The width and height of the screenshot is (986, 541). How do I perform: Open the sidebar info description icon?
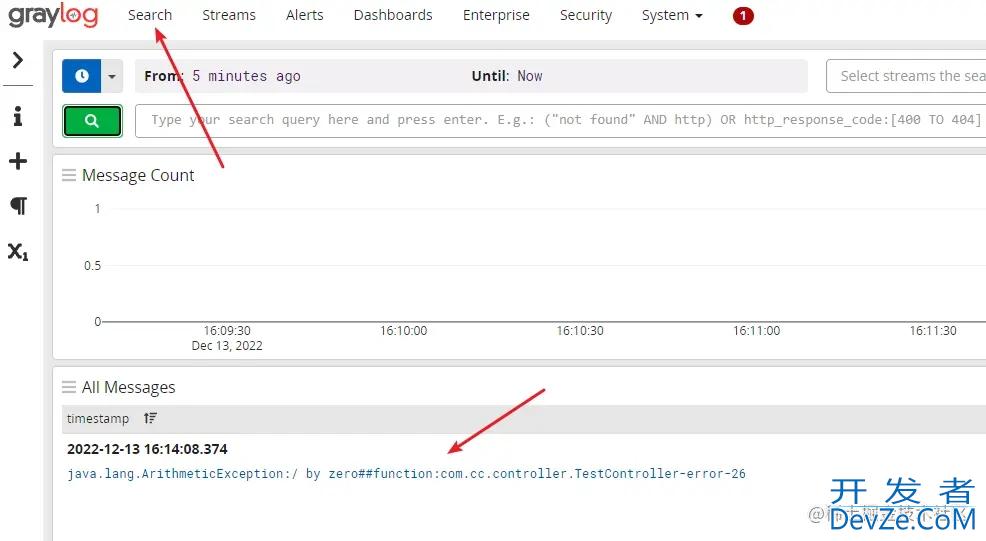[18, 116]
